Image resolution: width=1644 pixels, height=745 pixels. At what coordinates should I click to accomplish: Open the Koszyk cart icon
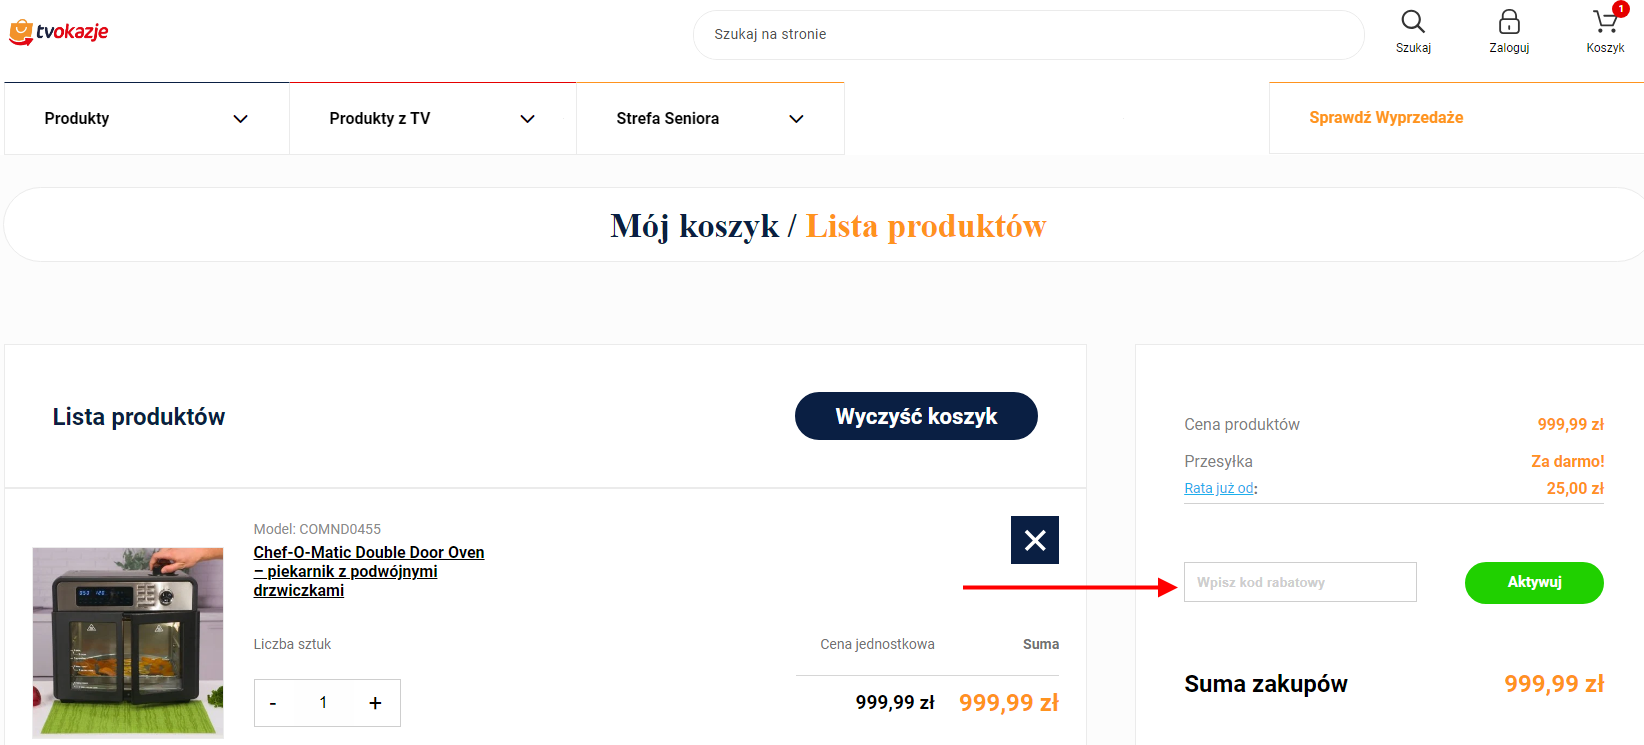[1604, 22]
